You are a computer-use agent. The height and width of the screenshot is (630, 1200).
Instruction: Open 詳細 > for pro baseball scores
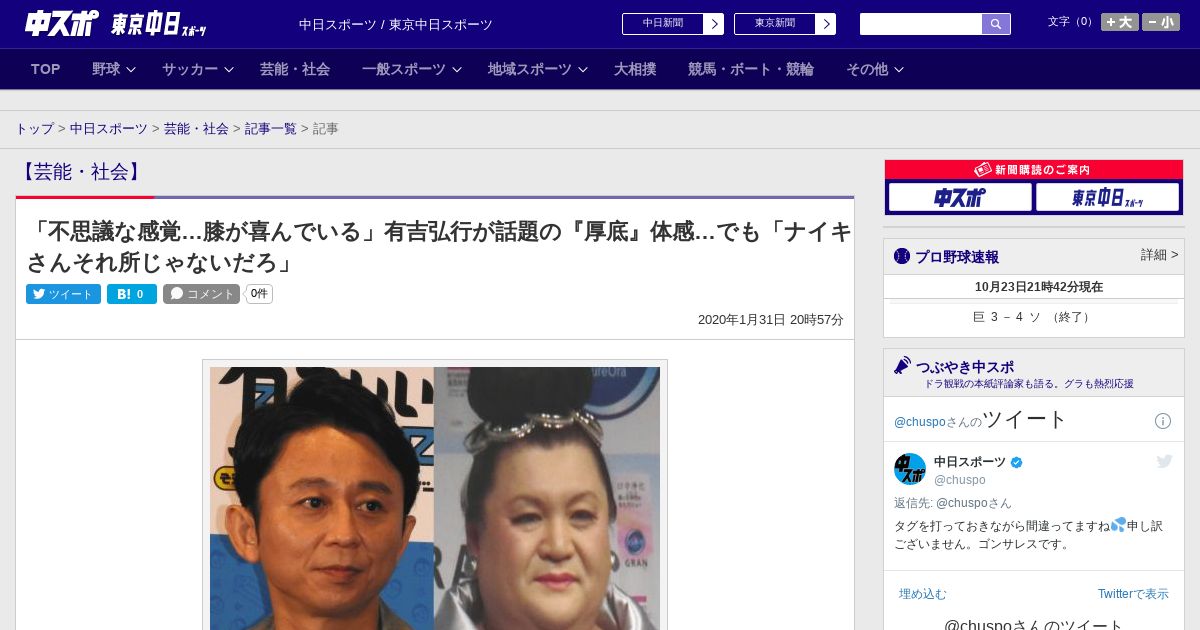pos(1159,255)
